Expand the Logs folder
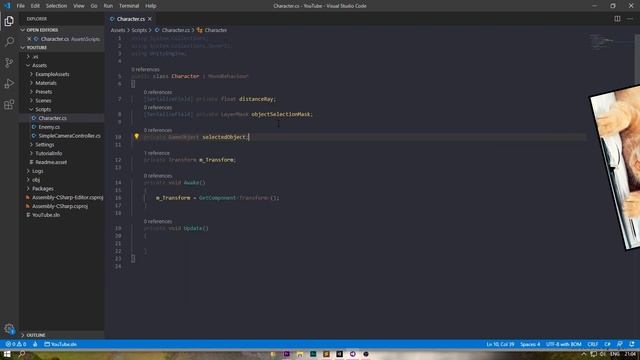The width and height of the screenshot is (640, 360). pyautogui.click(x=38, y=171)
